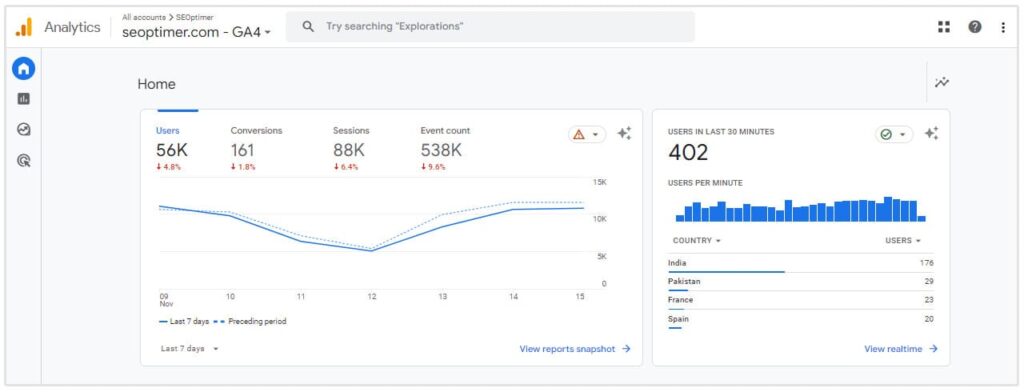Screen dimensions: 1024x392
Task: Open the Advertising sidebar icon
Action: click(x=24, y=161)
